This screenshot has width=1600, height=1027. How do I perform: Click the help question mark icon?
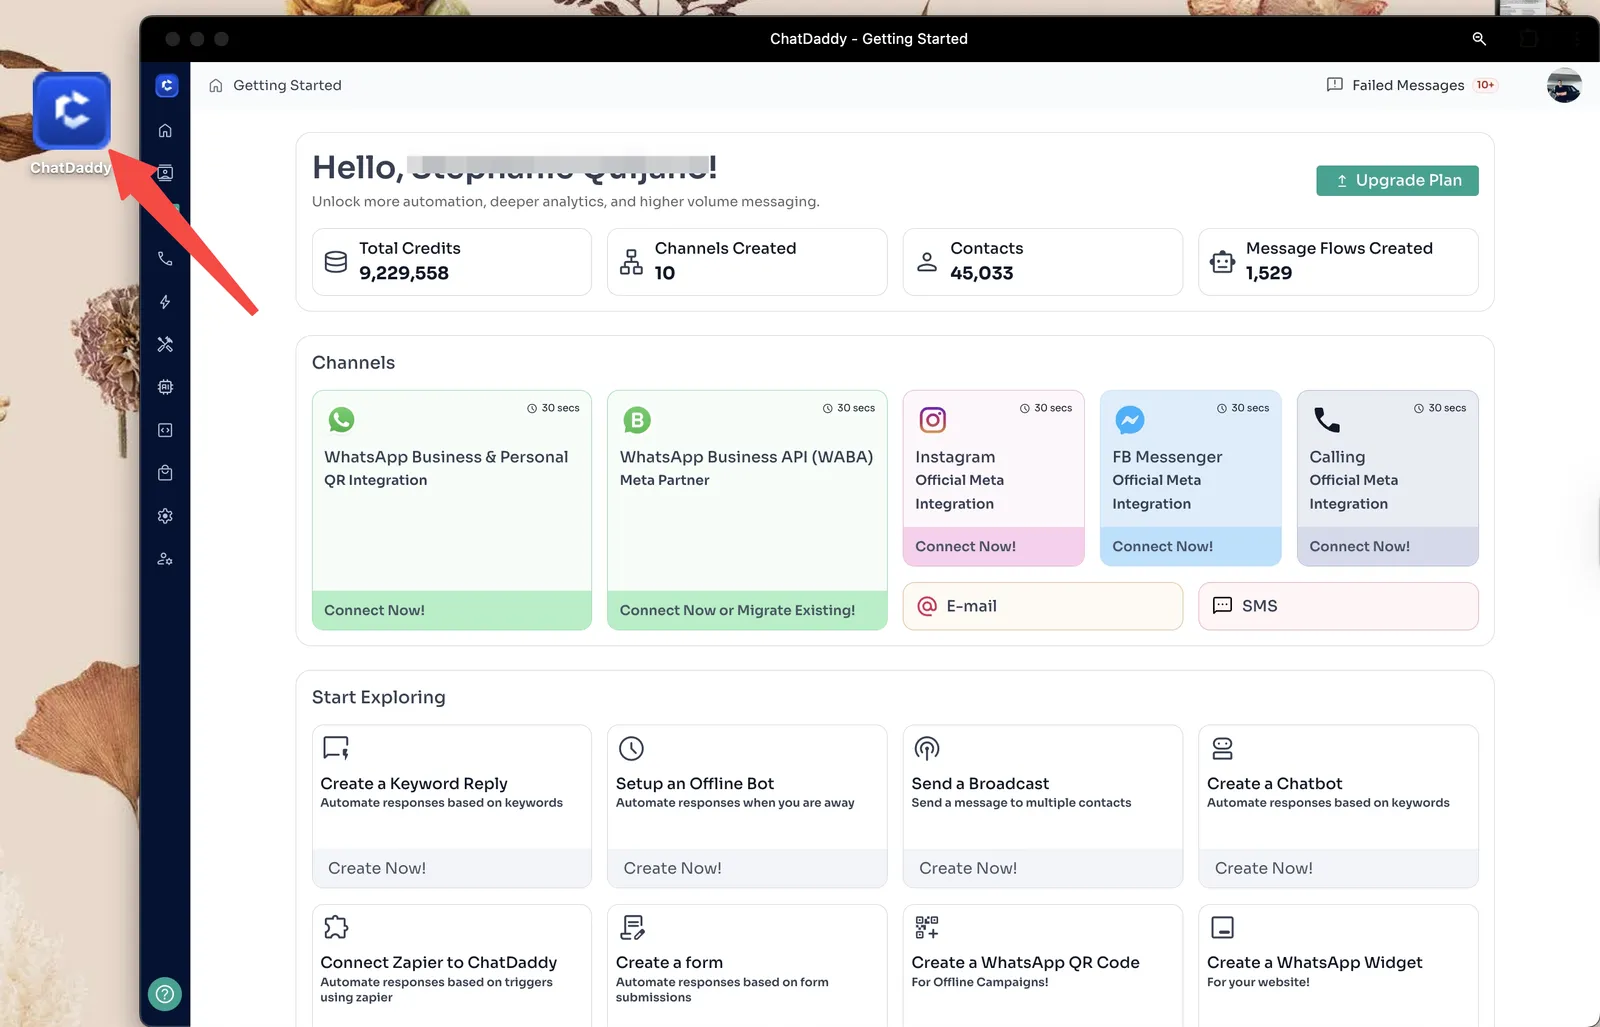pos(165,994)
